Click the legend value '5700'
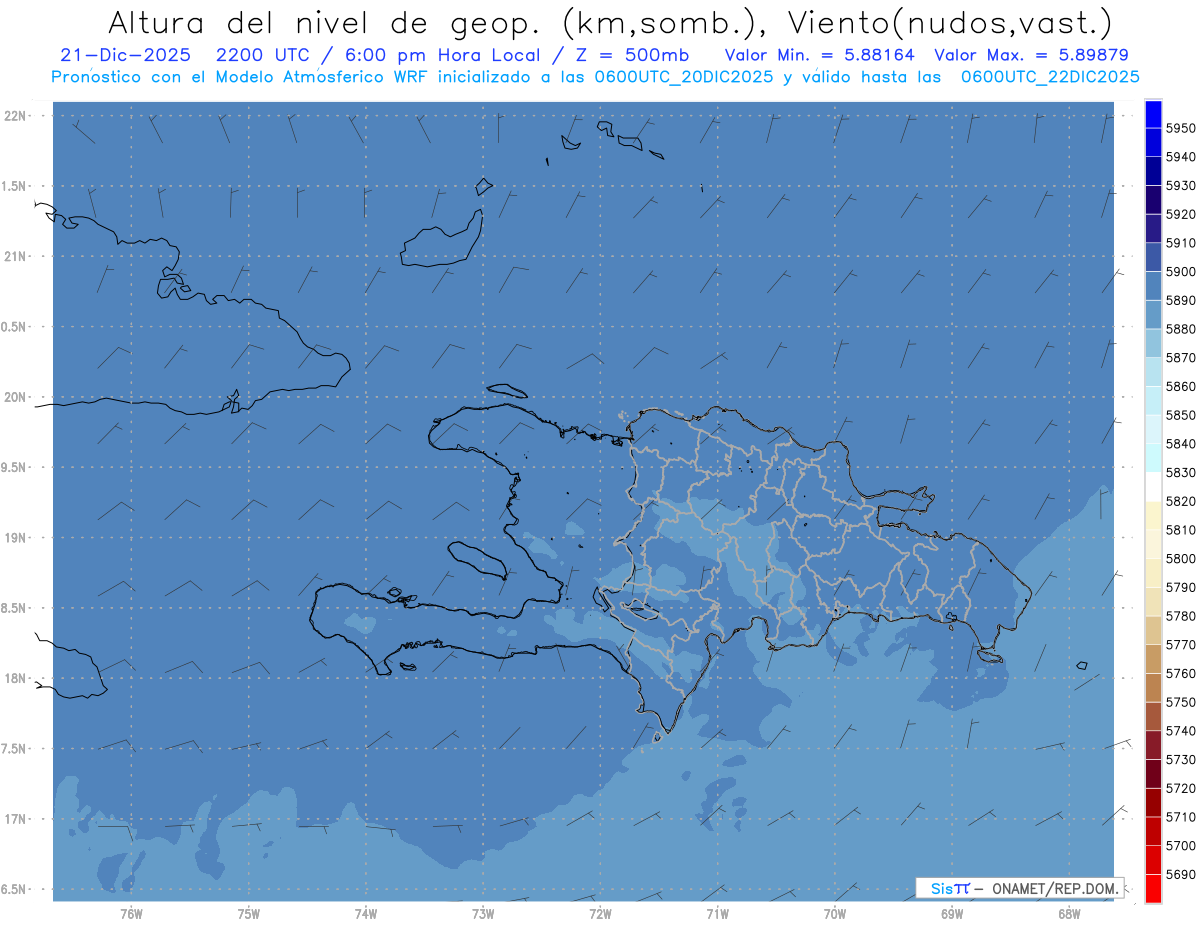Viewport: 1200px width, 927px height. pos(1181,845)
